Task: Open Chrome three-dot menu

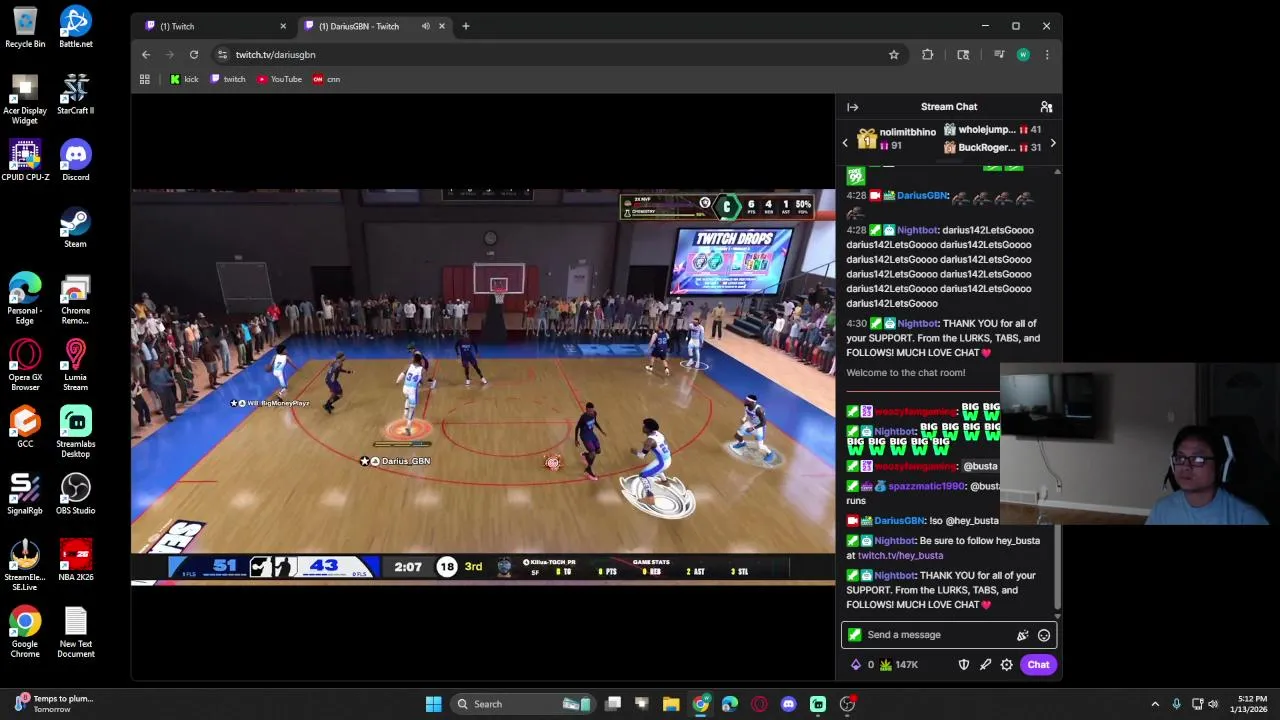Action: click(x=1047, y=55)
